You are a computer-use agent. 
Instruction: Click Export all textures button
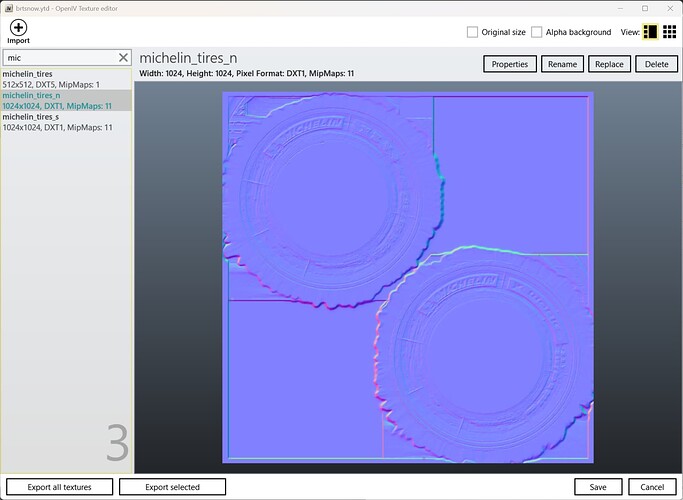click(x=61, y=487)
